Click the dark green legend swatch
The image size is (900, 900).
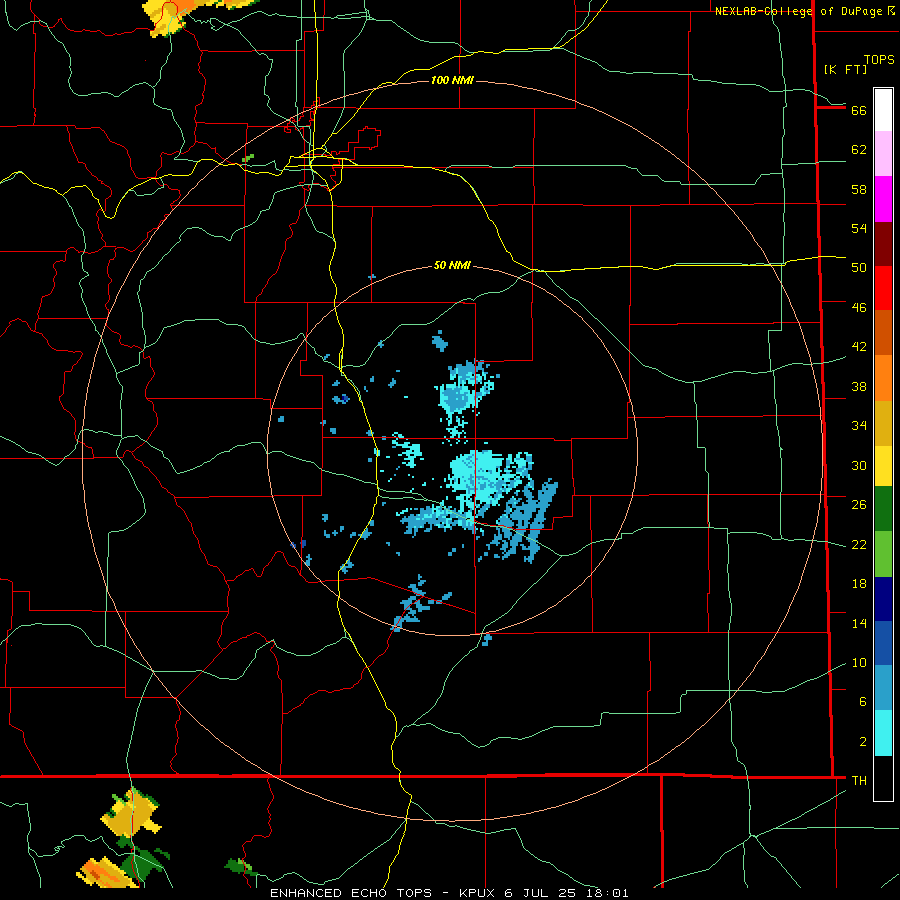pyautogui.click(x=883, y=509)
